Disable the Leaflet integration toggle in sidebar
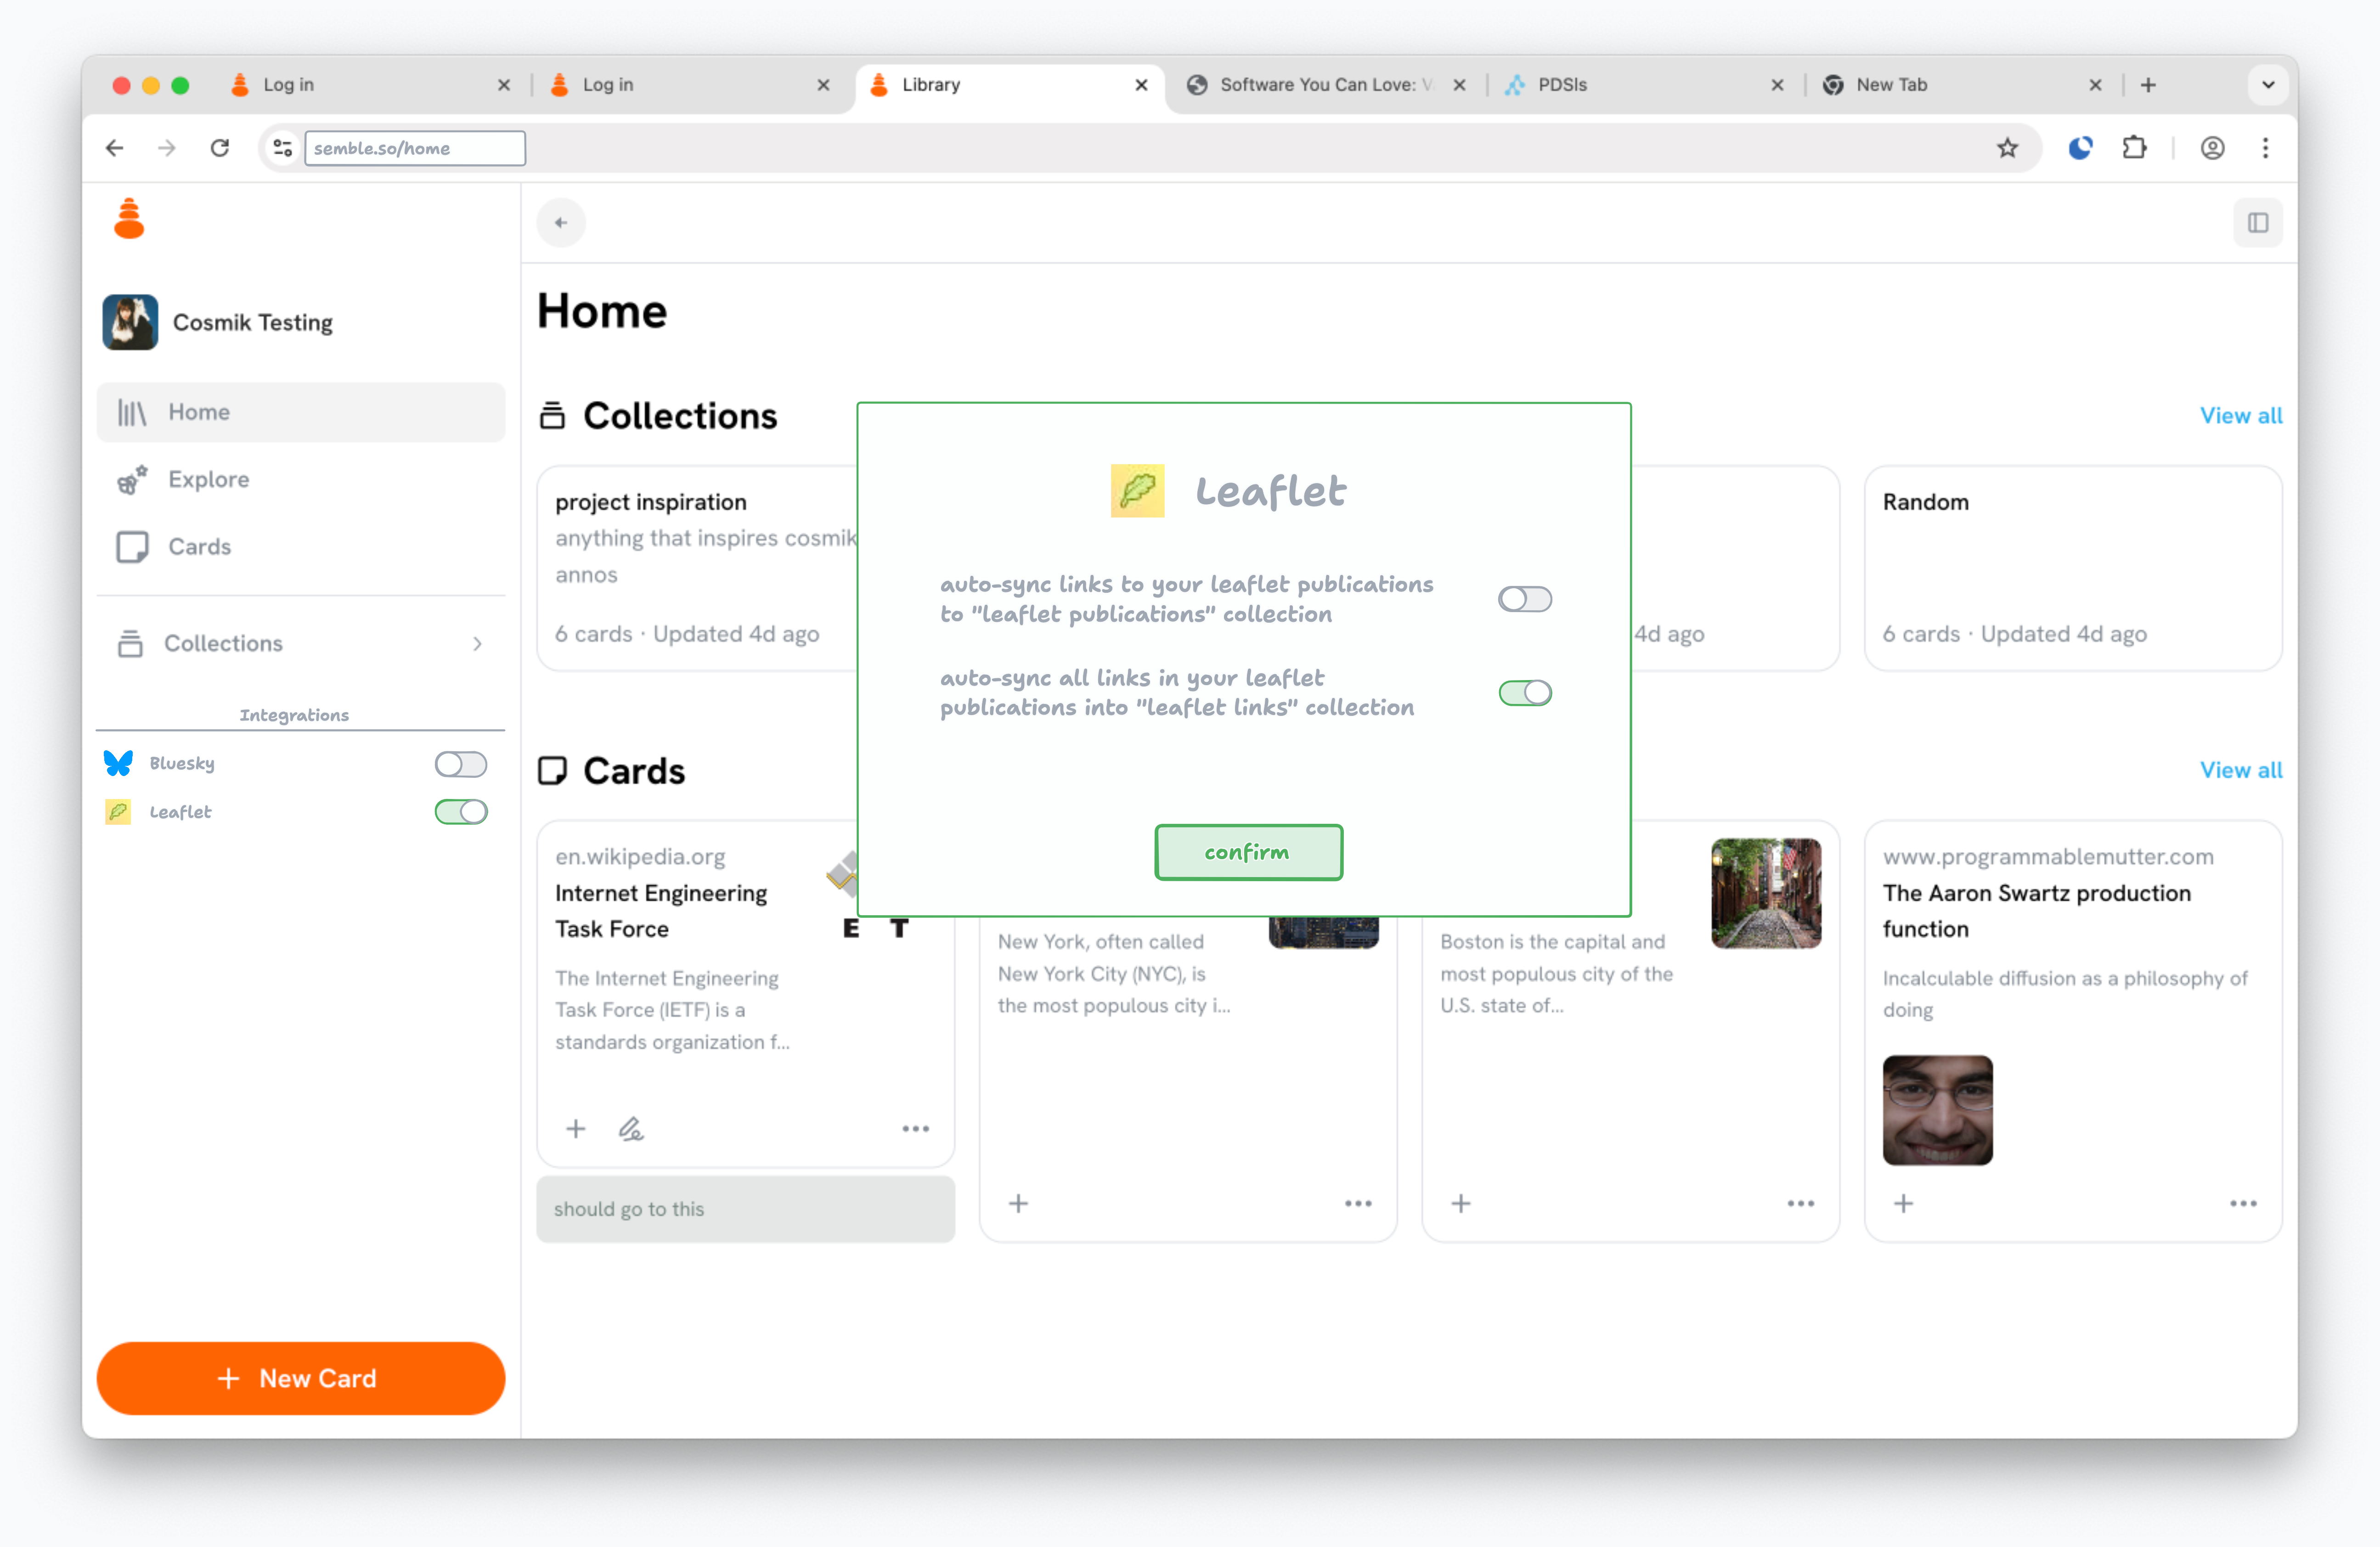 pyautogui.click(x=460, y=812)
